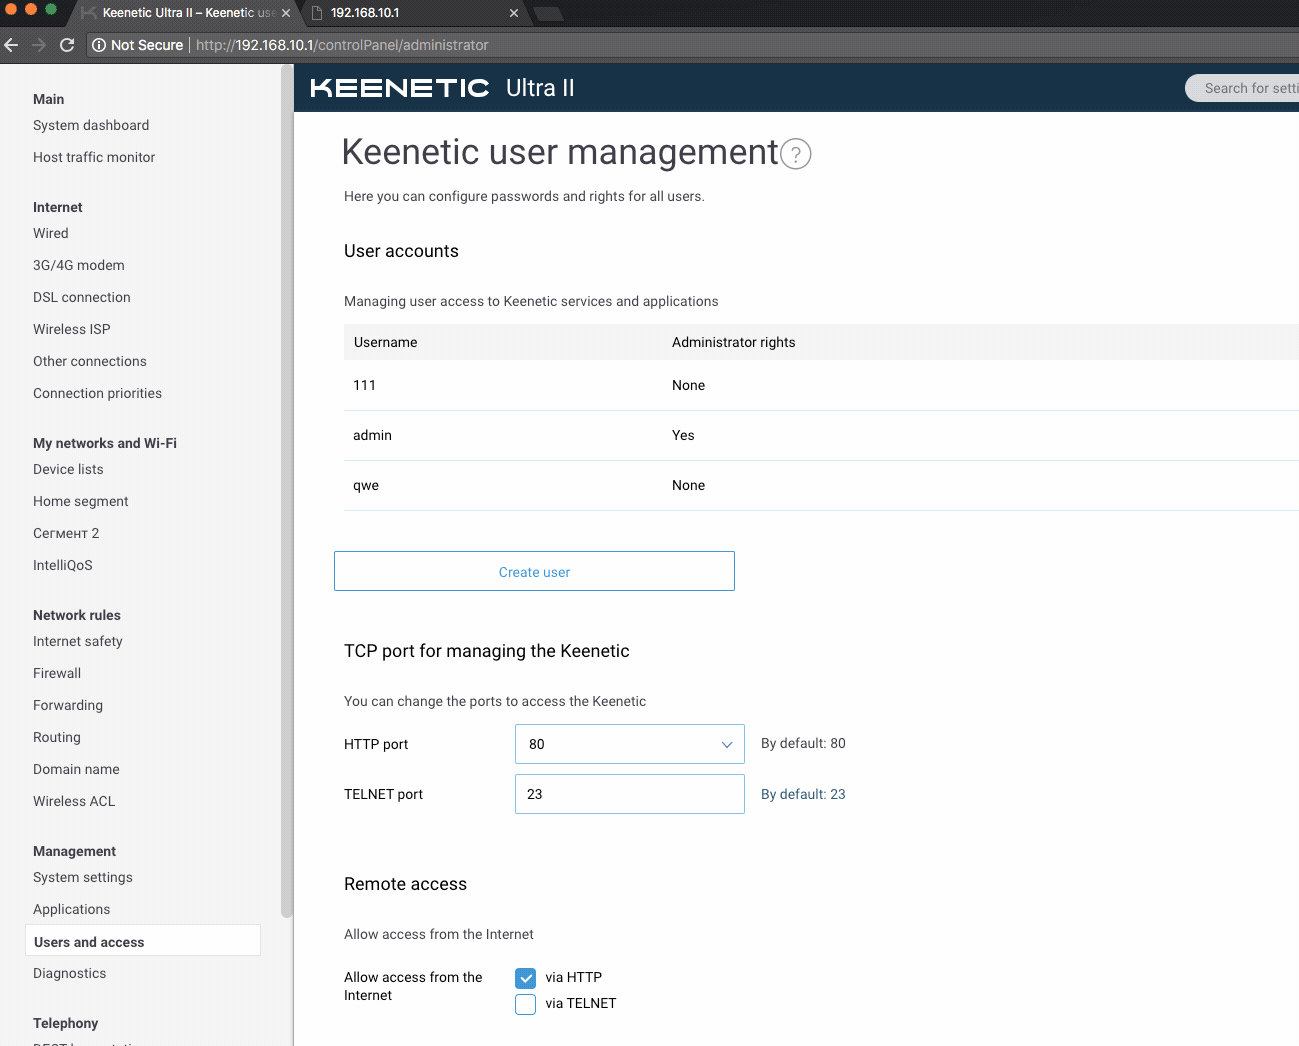1299x1046 pixels.
Task: Click the Not Secure info icon
Action: 99,45
